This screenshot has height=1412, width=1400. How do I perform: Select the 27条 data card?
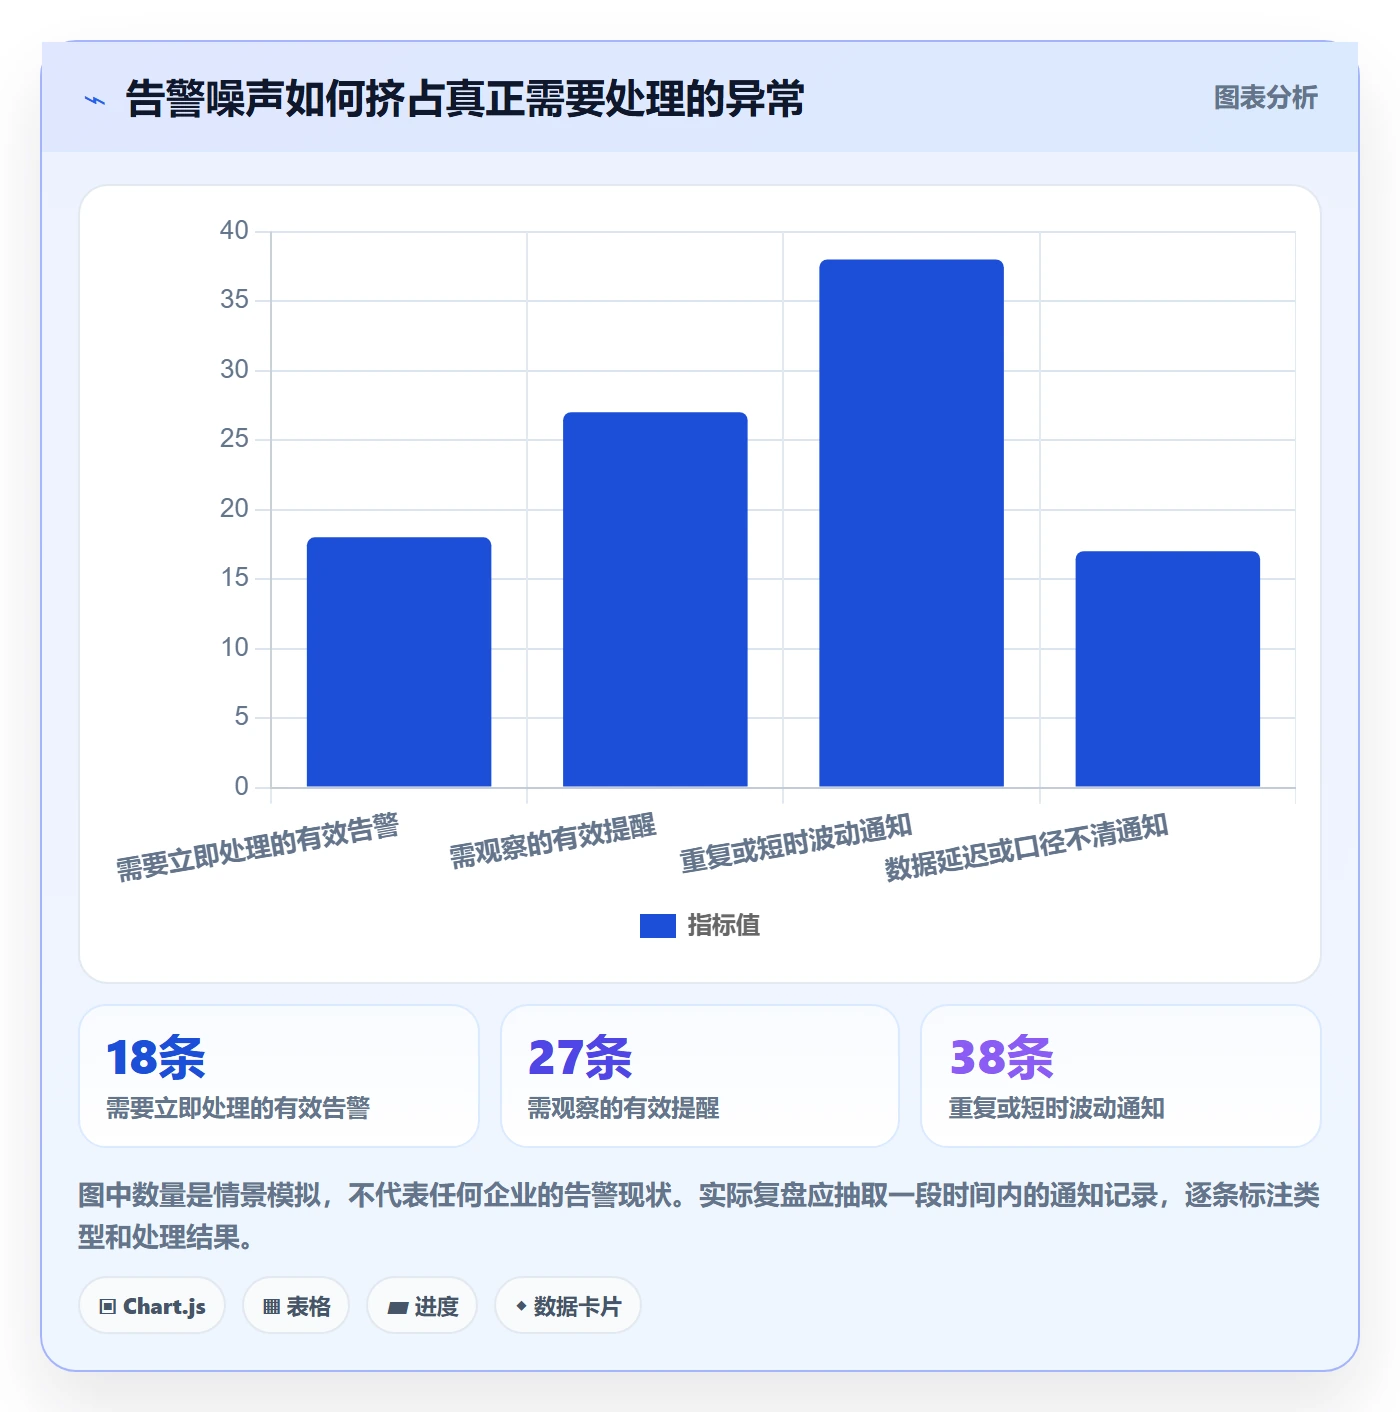[x=700, y=1076]
